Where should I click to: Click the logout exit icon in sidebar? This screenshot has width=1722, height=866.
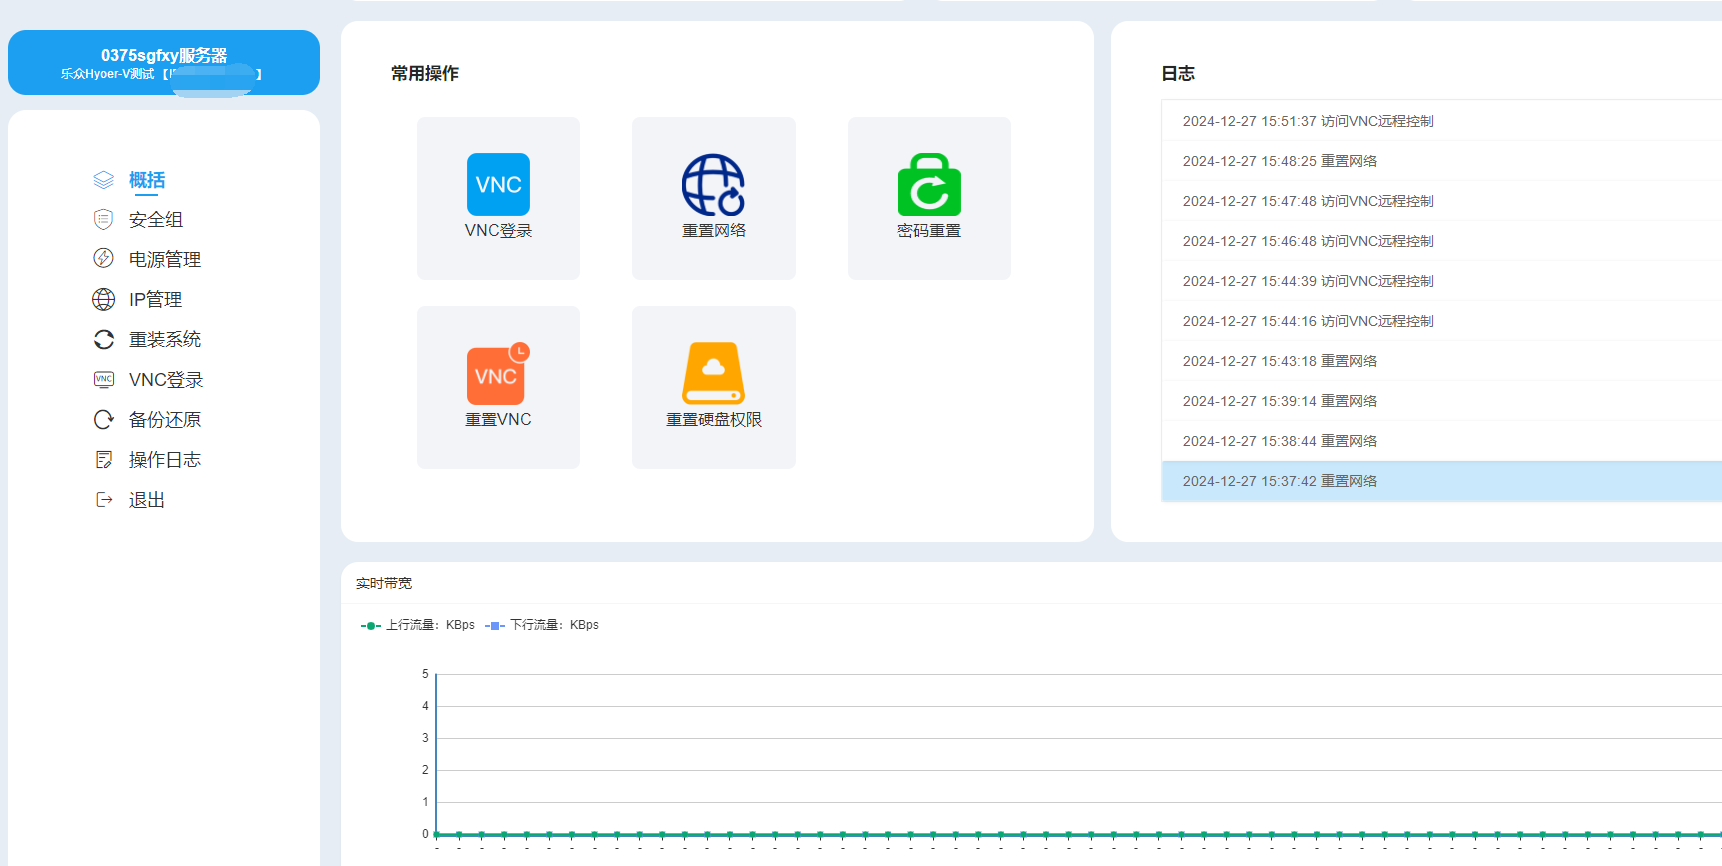click(x=103, y=499)
